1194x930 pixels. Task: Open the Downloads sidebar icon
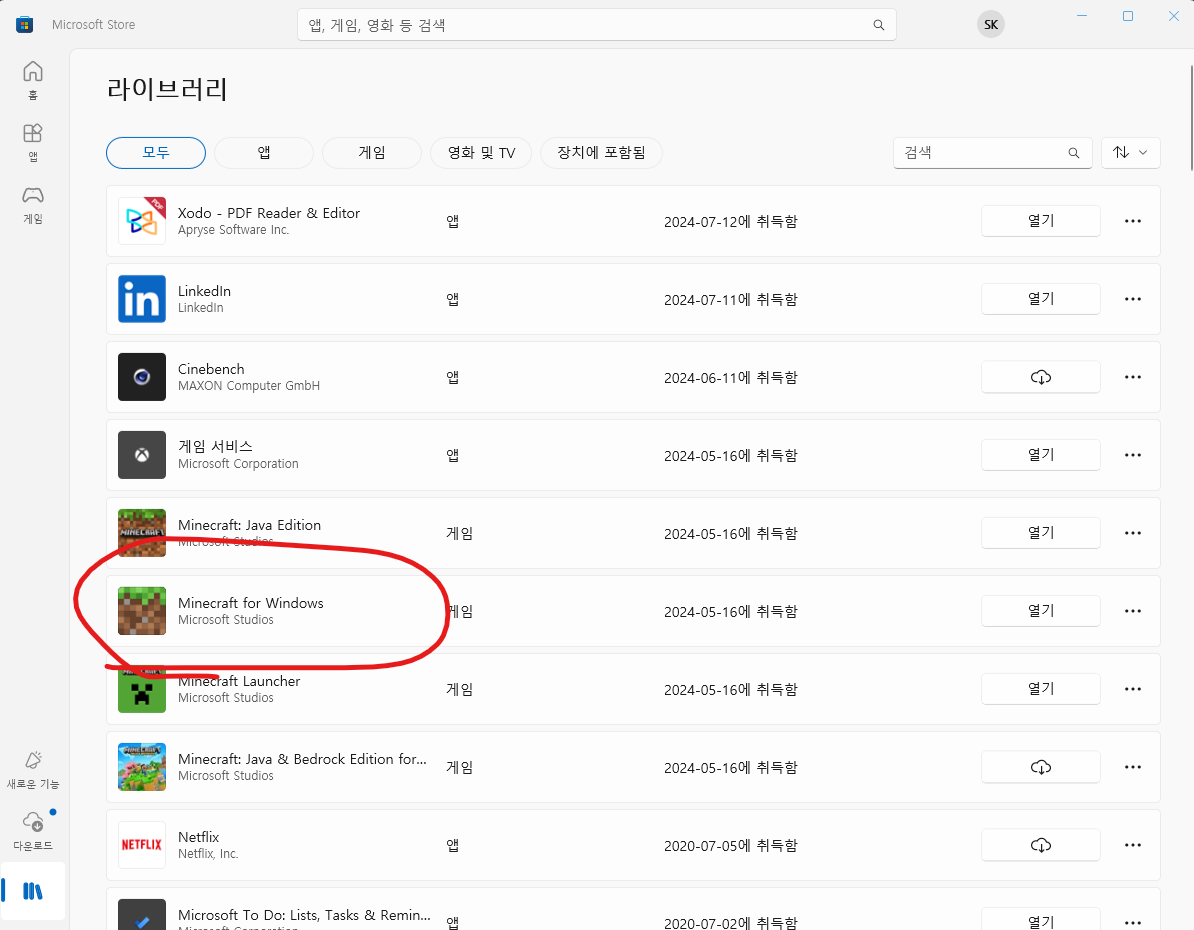33,832
